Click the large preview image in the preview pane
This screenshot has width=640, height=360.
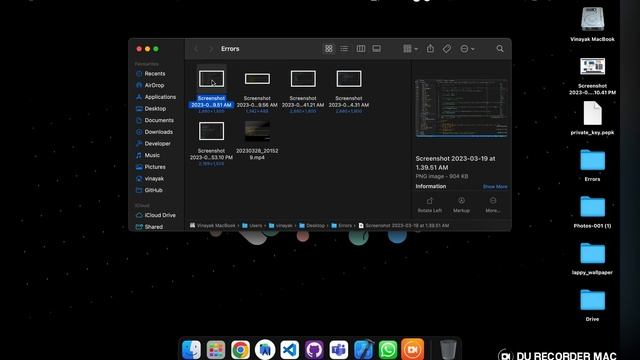point(461,108)
